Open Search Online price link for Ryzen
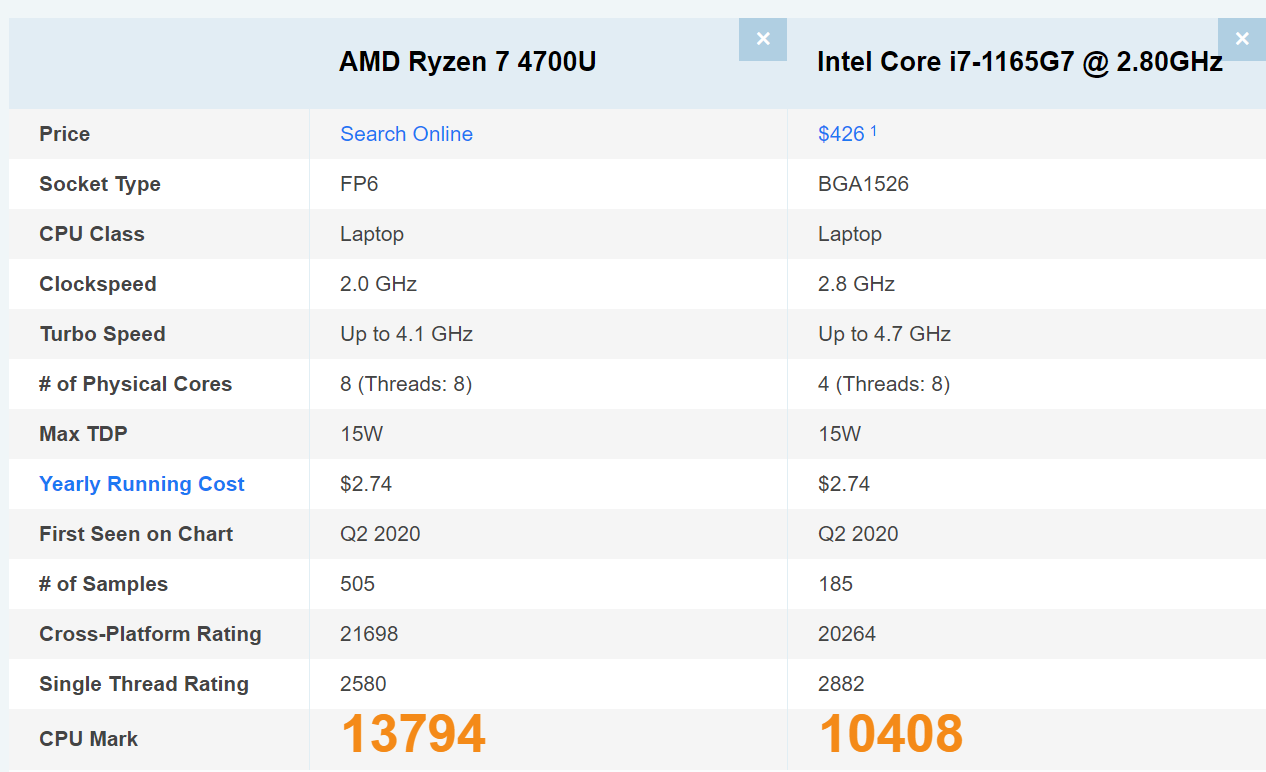The image size is (1266, 772). tap(406, 134)
